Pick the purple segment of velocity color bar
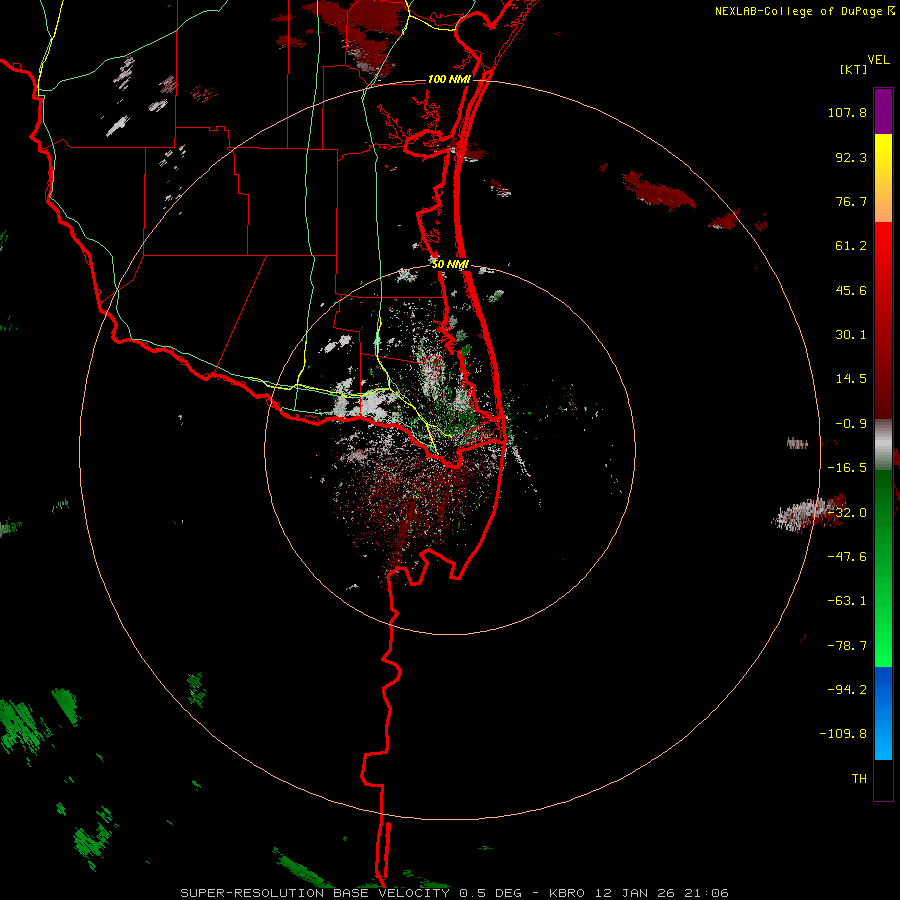 coord(883,111)
